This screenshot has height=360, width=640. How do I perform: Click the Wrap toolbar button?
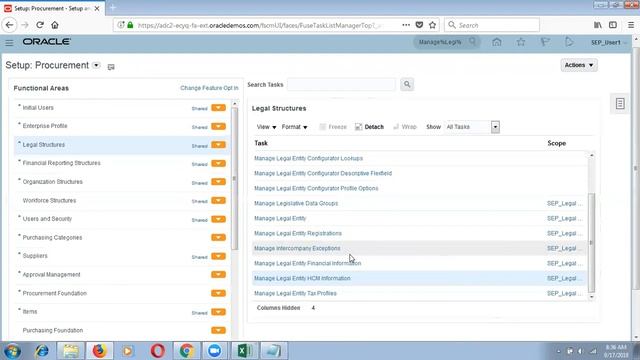[x=404, y=127]
